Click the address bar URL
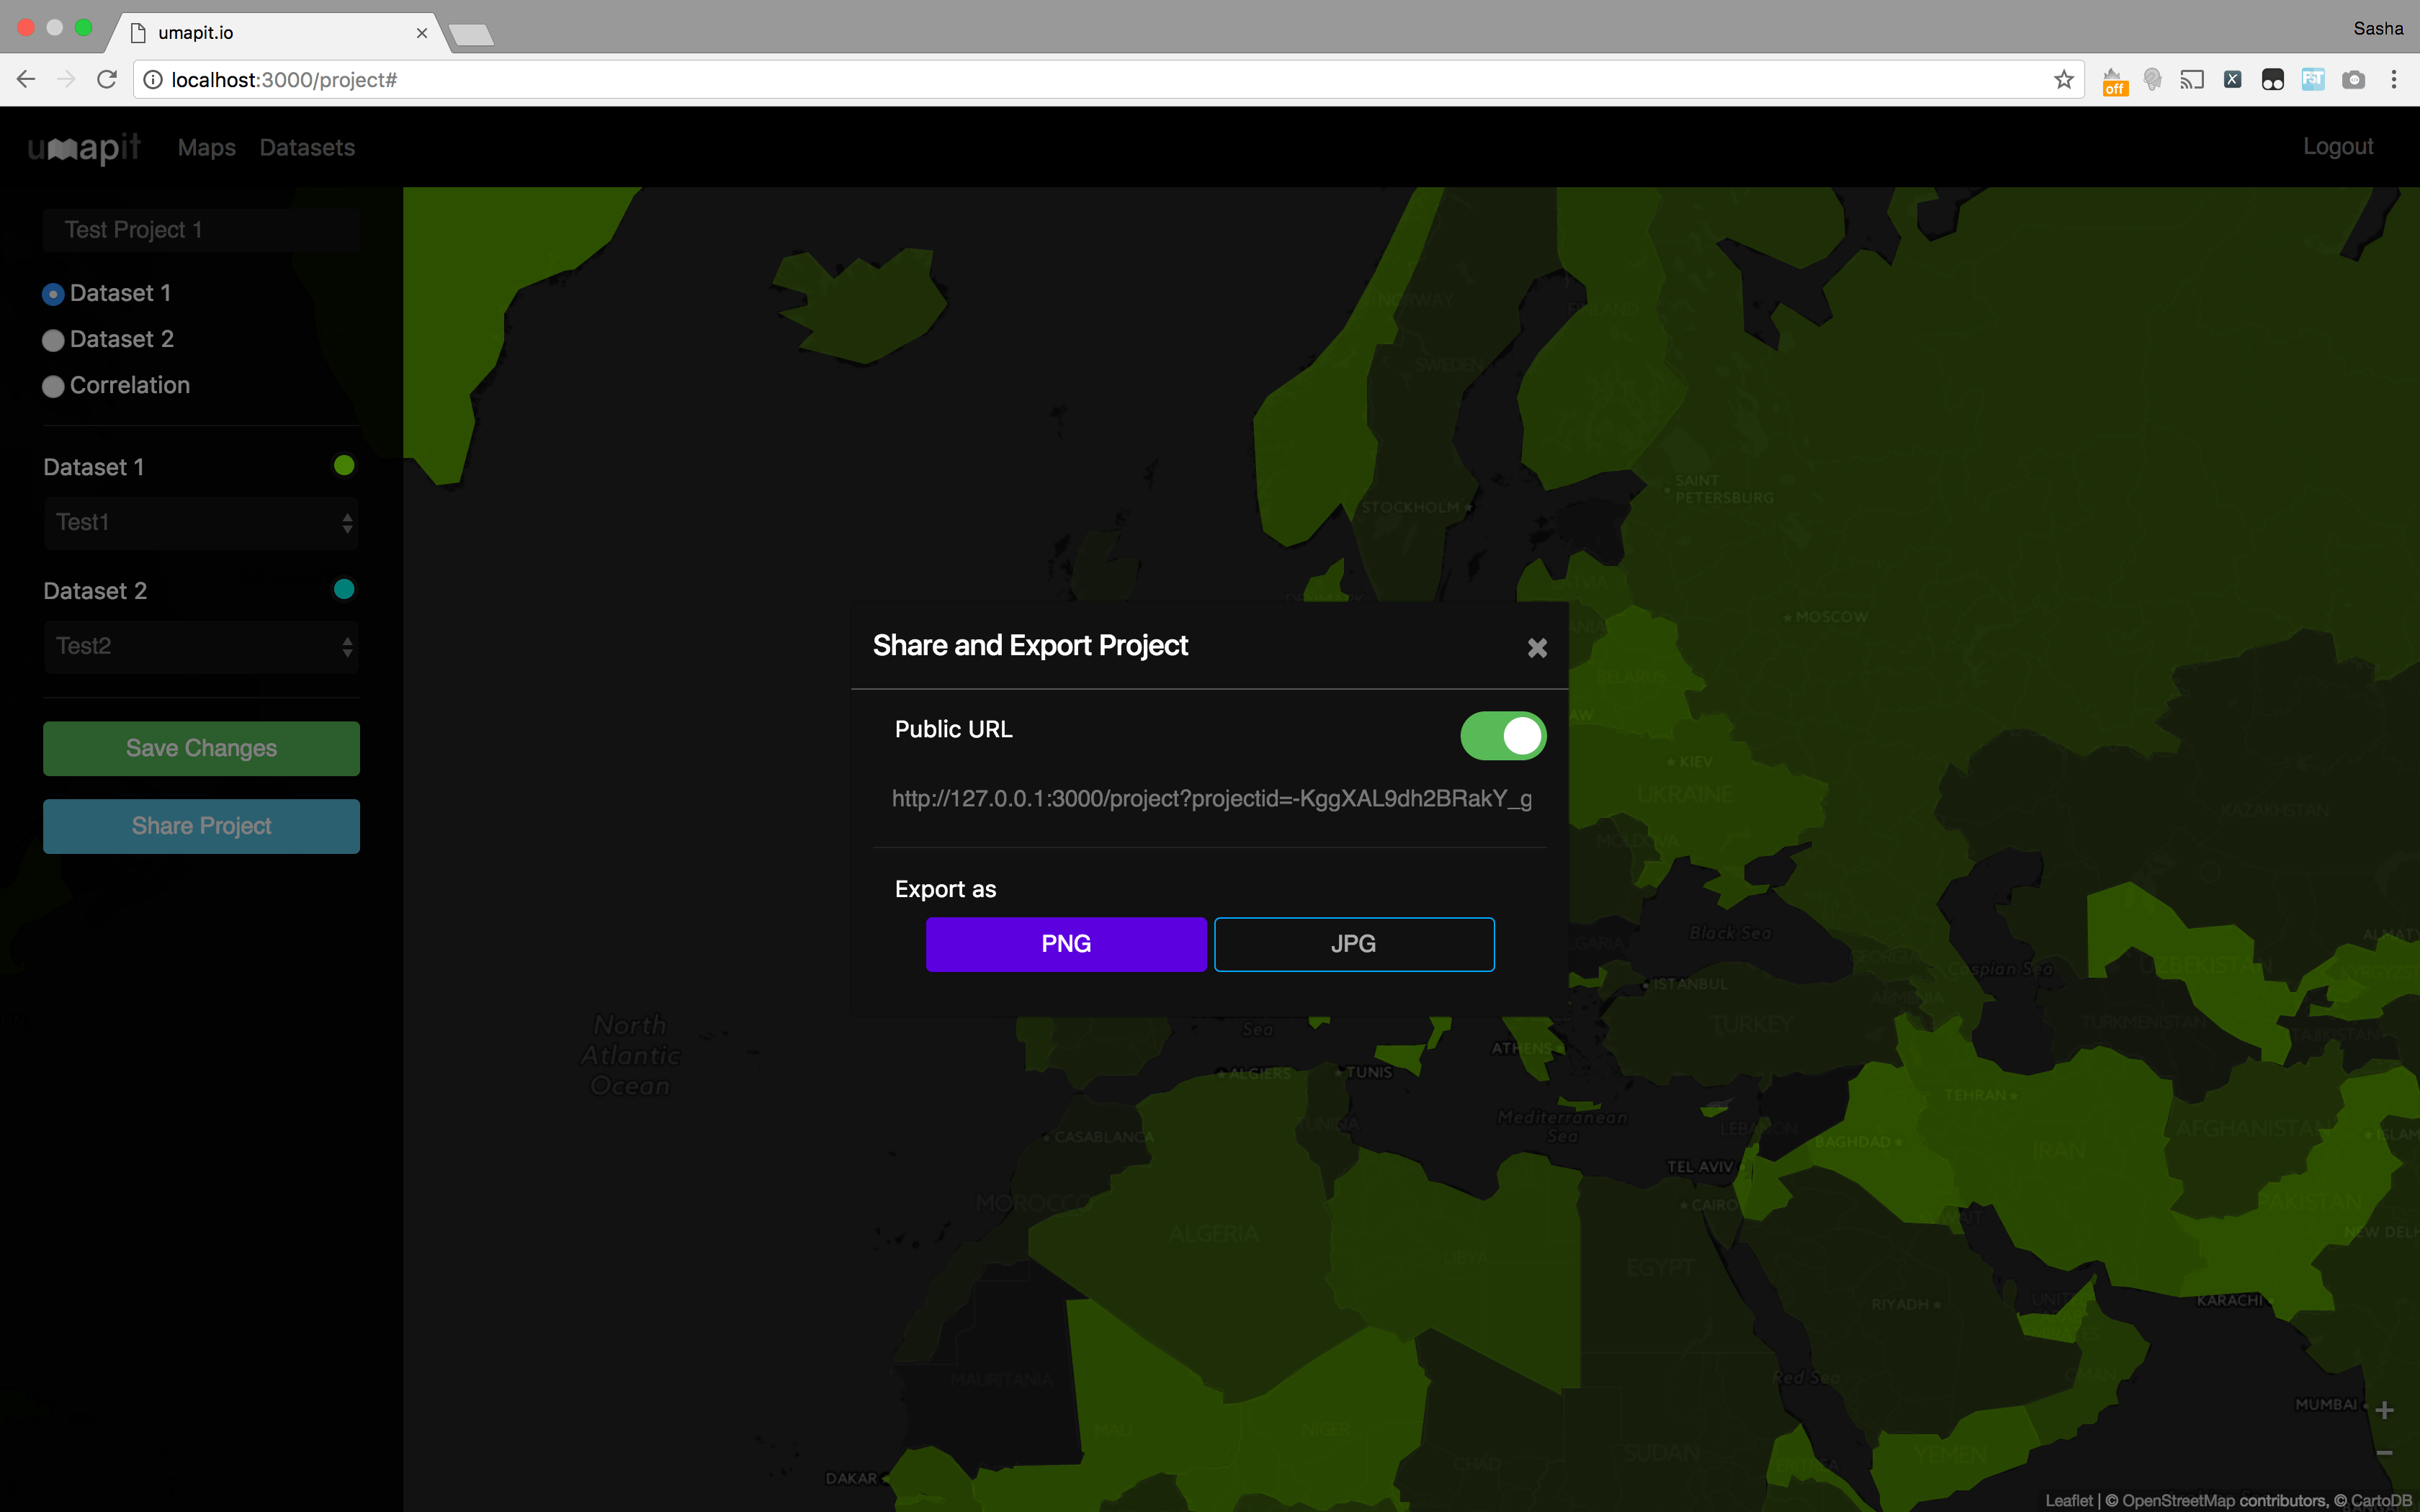Image resolution: width=2420 pixels, height=1512 pixels. point(284,80)
